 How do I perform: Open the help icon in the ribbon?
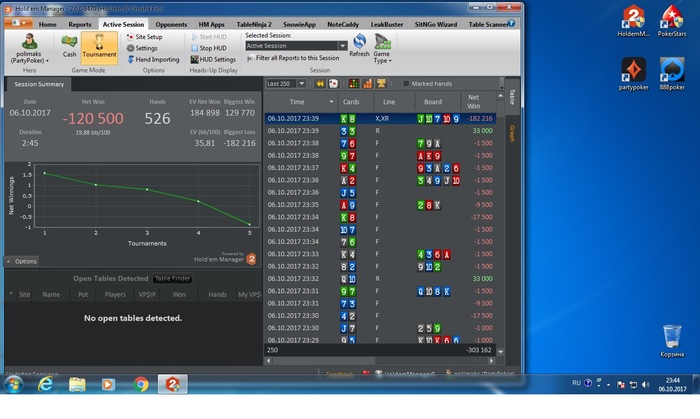(512, 23)
